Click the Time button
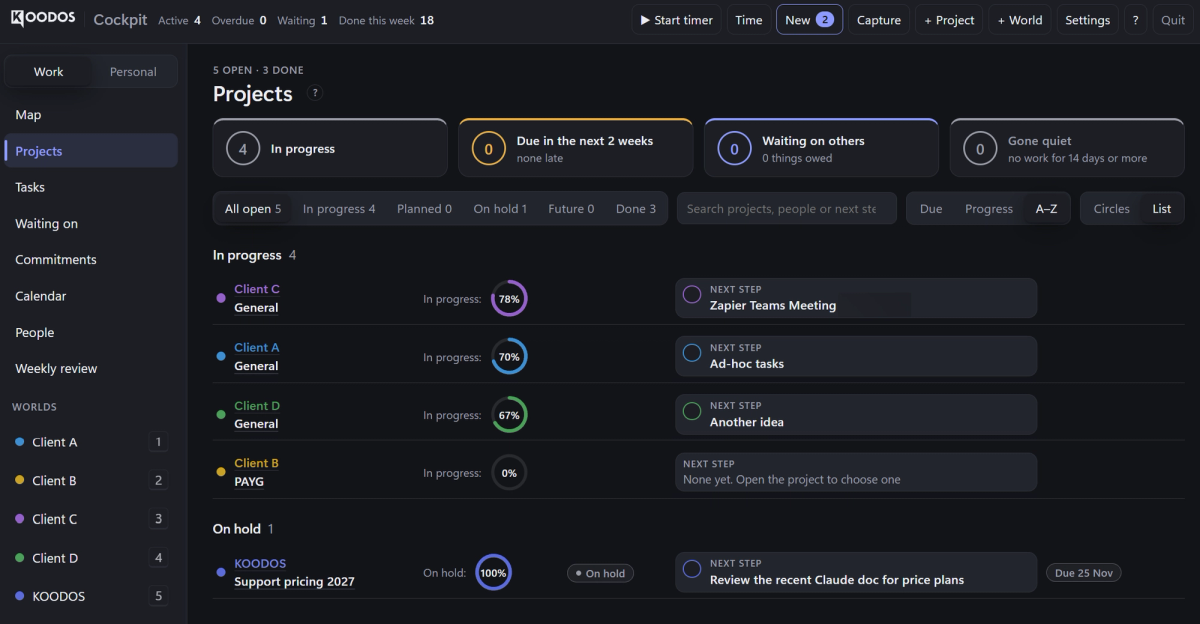This screenshot has width=1200, height=624. [x=749, y=20]
